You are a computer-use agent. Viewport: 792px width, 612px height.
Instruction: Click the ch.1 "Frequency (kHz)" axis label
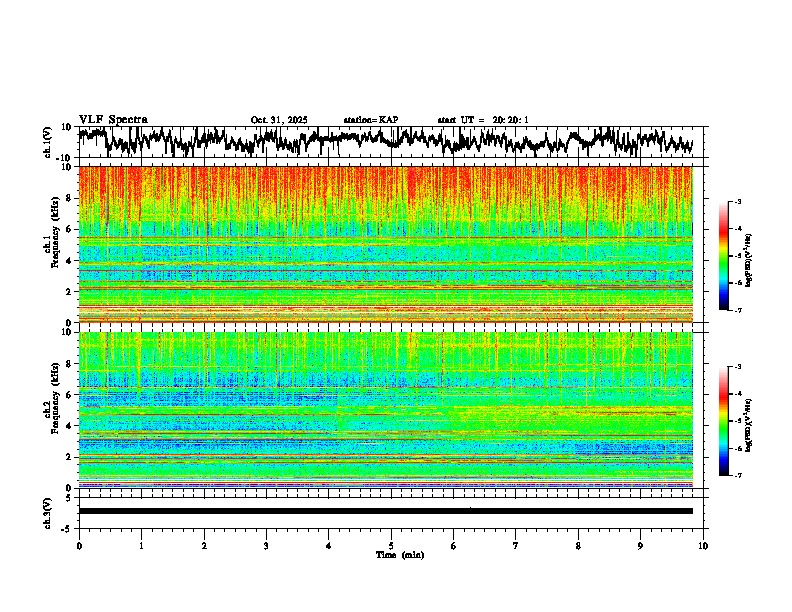coord(55,232)
